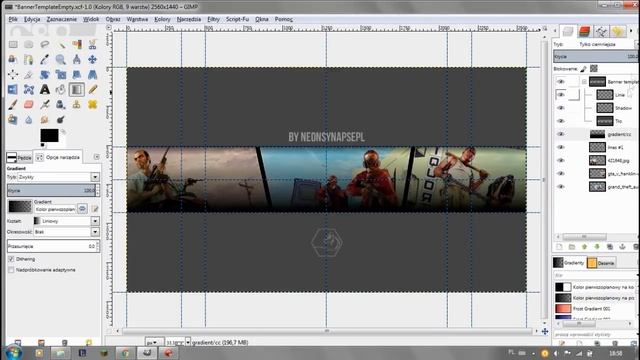Select the Heal tool
Screen dimensions: 640x360
pyautogui.click(x=93, y=104)
